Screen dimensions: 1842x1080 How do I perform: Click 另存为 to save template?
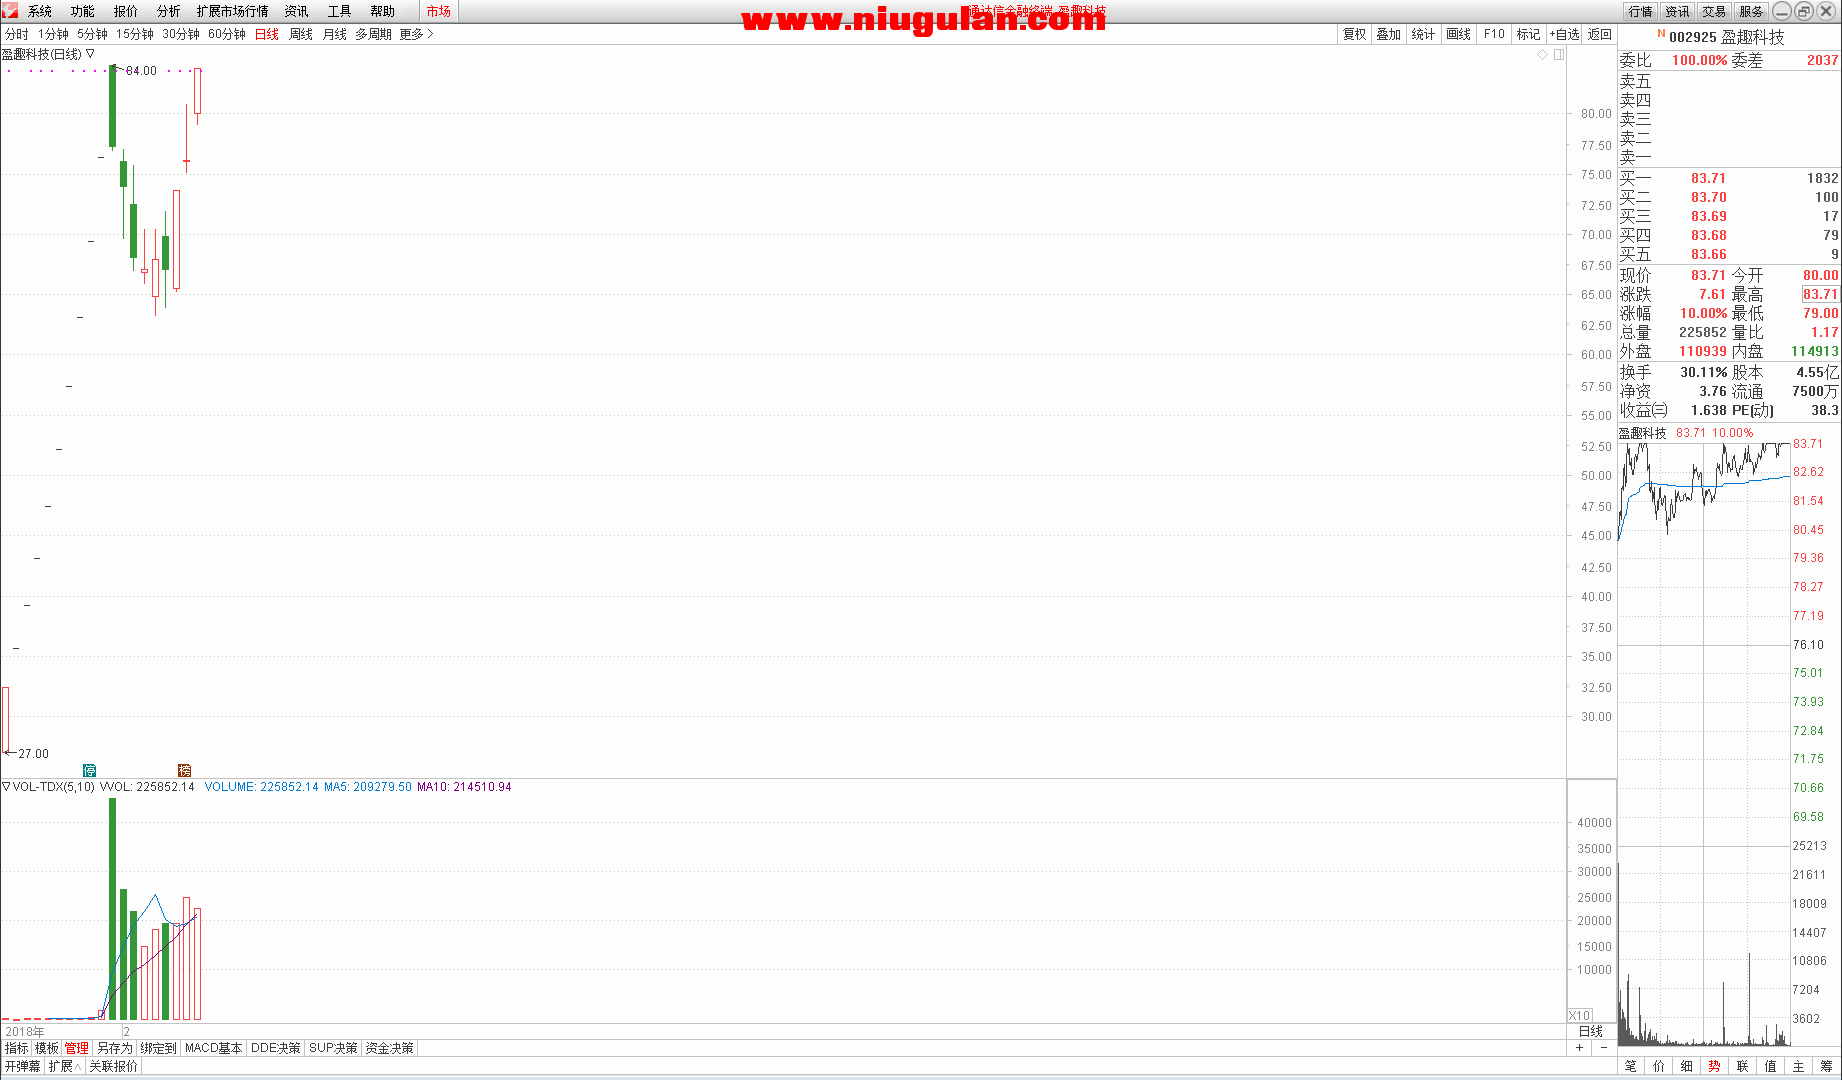115,1048
